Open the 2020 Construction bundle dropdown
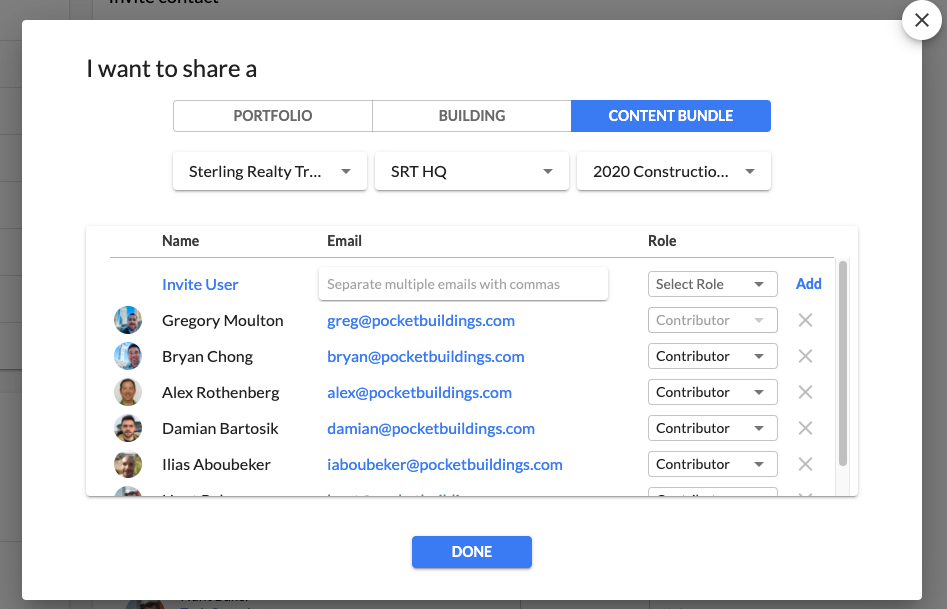The height and width of the screenshot is (609, 947). coord(673,172)
